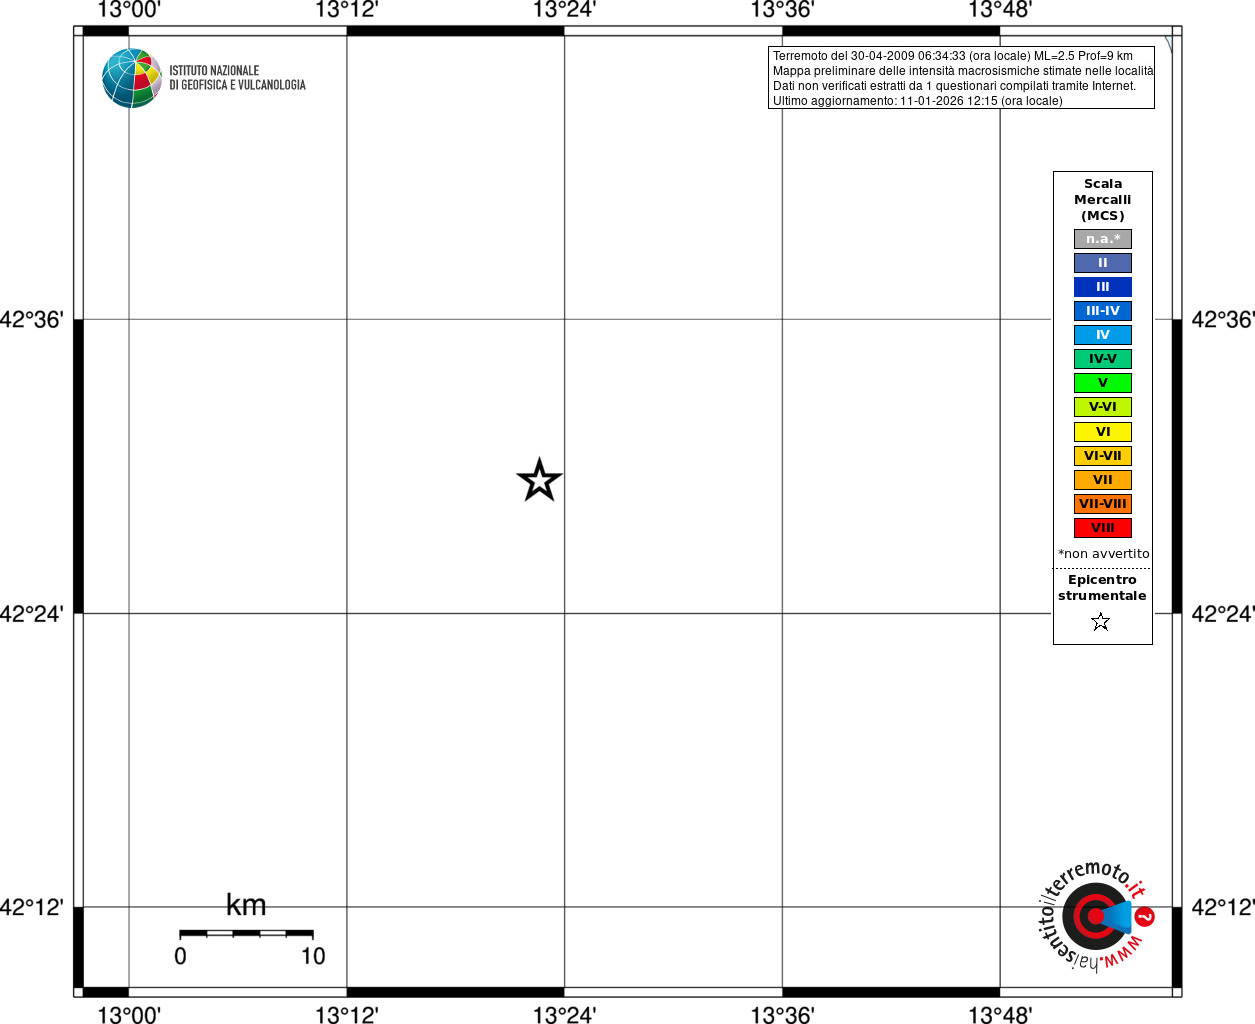Select the intensity VI-VII legend swatch
This screenshot has height=1024, width=1255.
[x=1103, y=456]
